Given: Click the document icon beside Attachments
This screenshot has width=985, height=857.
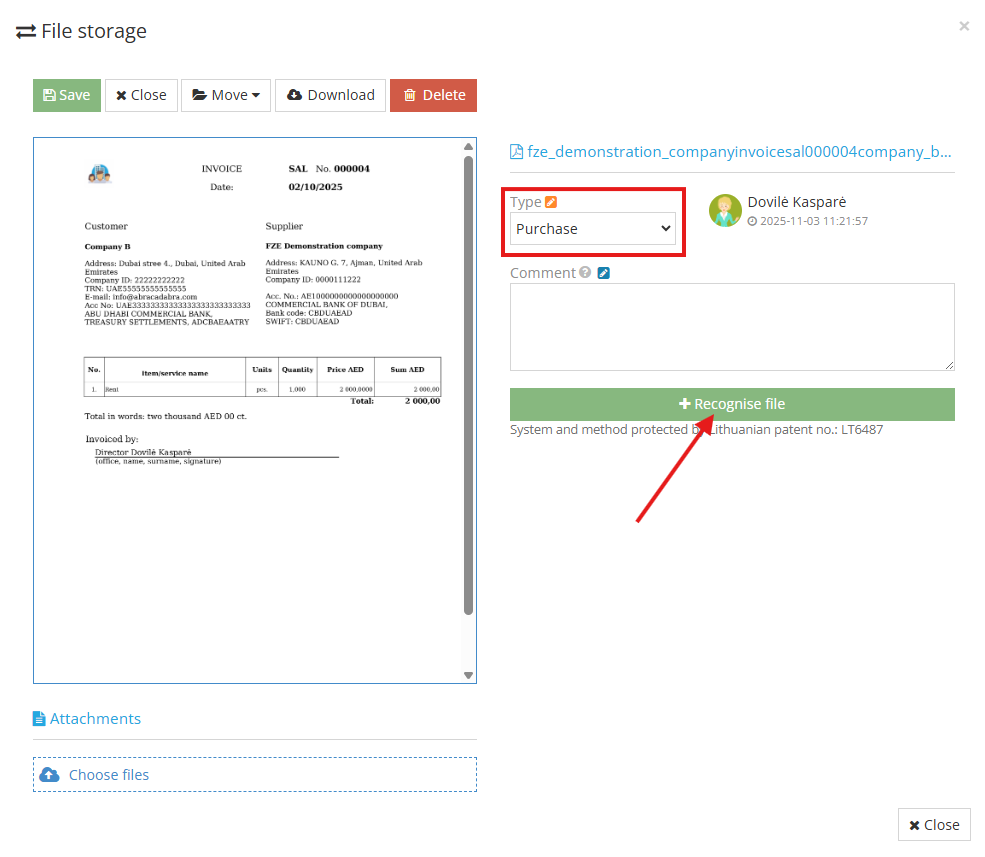Looking at the screenshot, I should (x=40, y=718).
